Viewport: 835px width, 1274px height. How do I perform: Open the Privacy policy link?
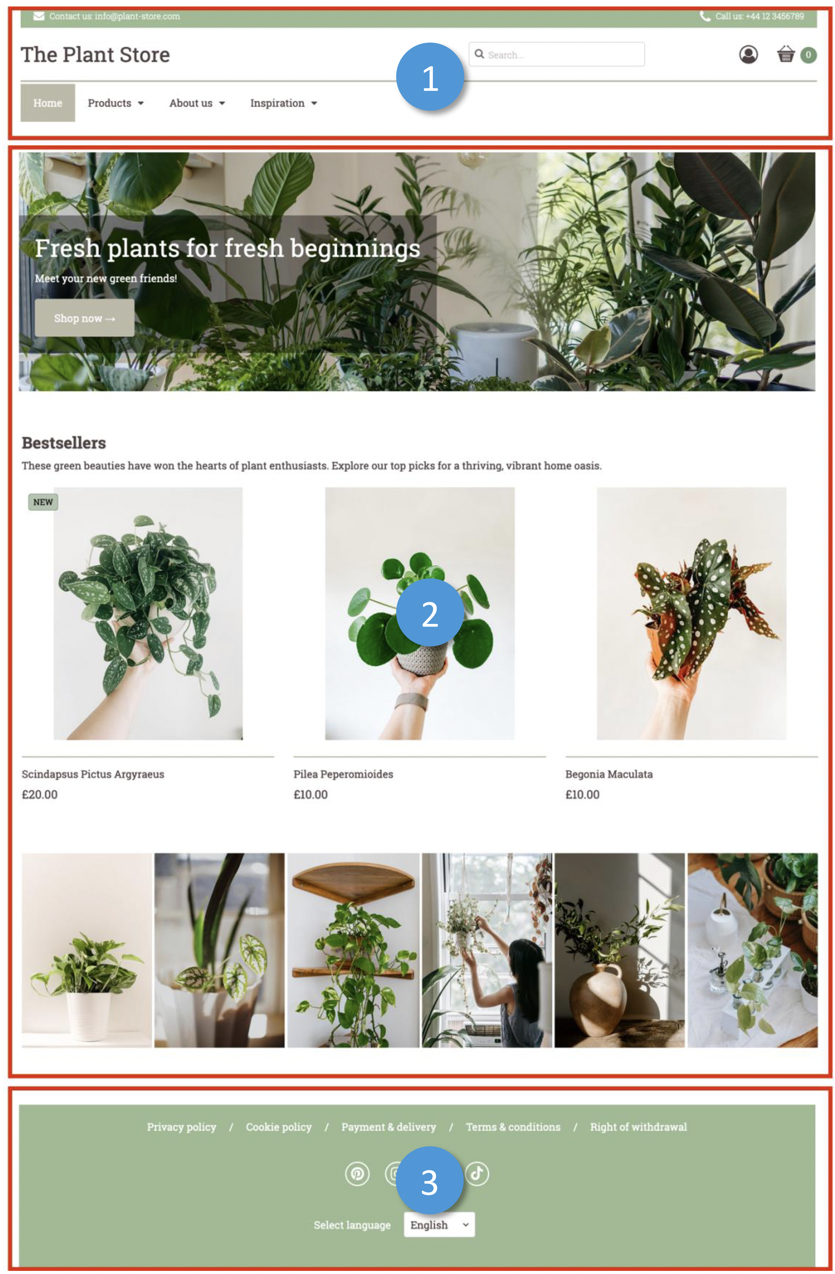[x=181, y=1127]
